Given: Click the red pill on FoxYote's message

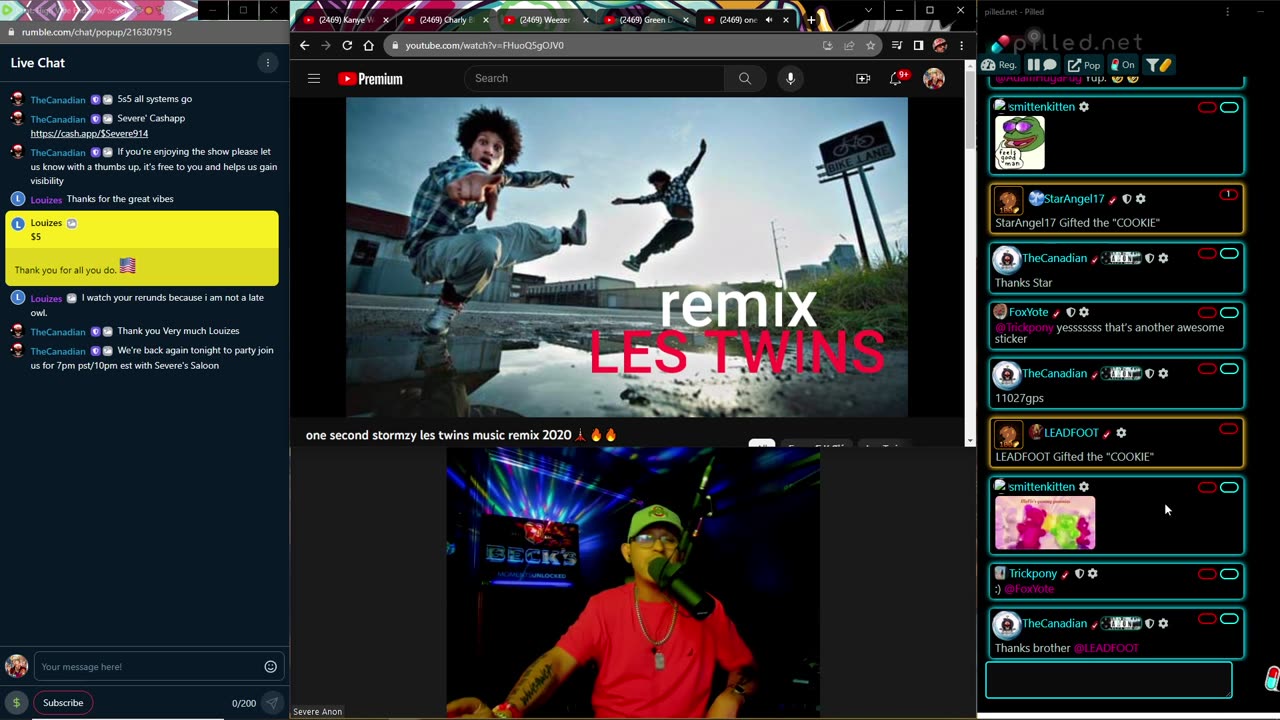Looking at the screenshot, I should coord(1207,313).
